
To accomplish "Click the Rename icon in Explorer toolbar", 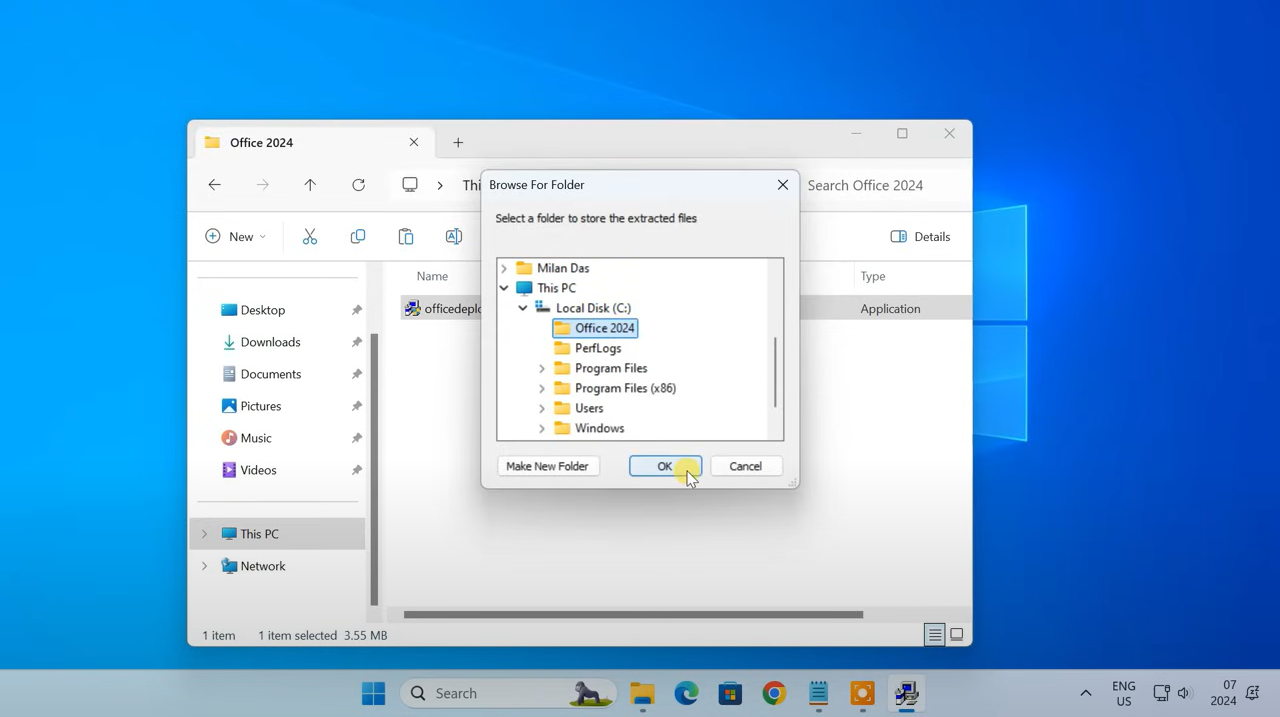I will click(454, 237).
